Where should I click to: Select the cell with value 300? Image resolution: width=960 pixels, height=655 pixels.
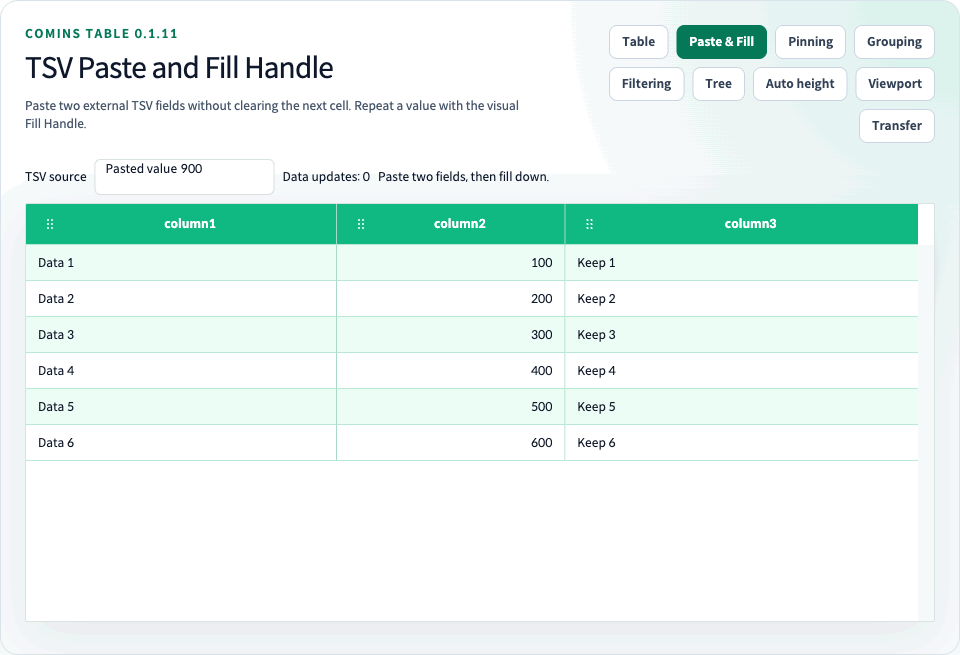pyautogui.click(x=451, y=335)
